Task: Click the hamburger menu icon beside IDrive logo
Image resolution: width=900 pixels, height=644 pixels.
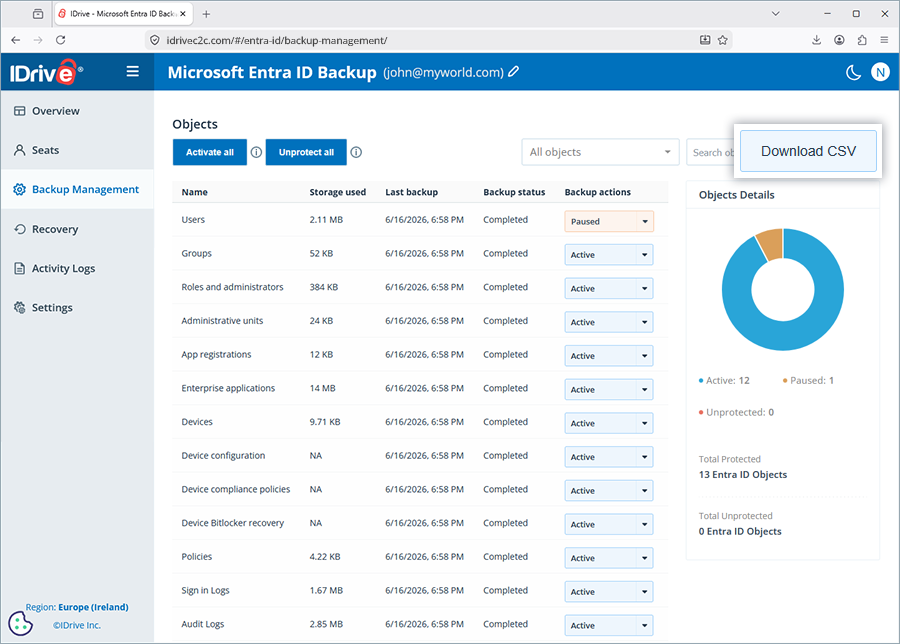Action: pyautogui.click(x=133, y=72)
